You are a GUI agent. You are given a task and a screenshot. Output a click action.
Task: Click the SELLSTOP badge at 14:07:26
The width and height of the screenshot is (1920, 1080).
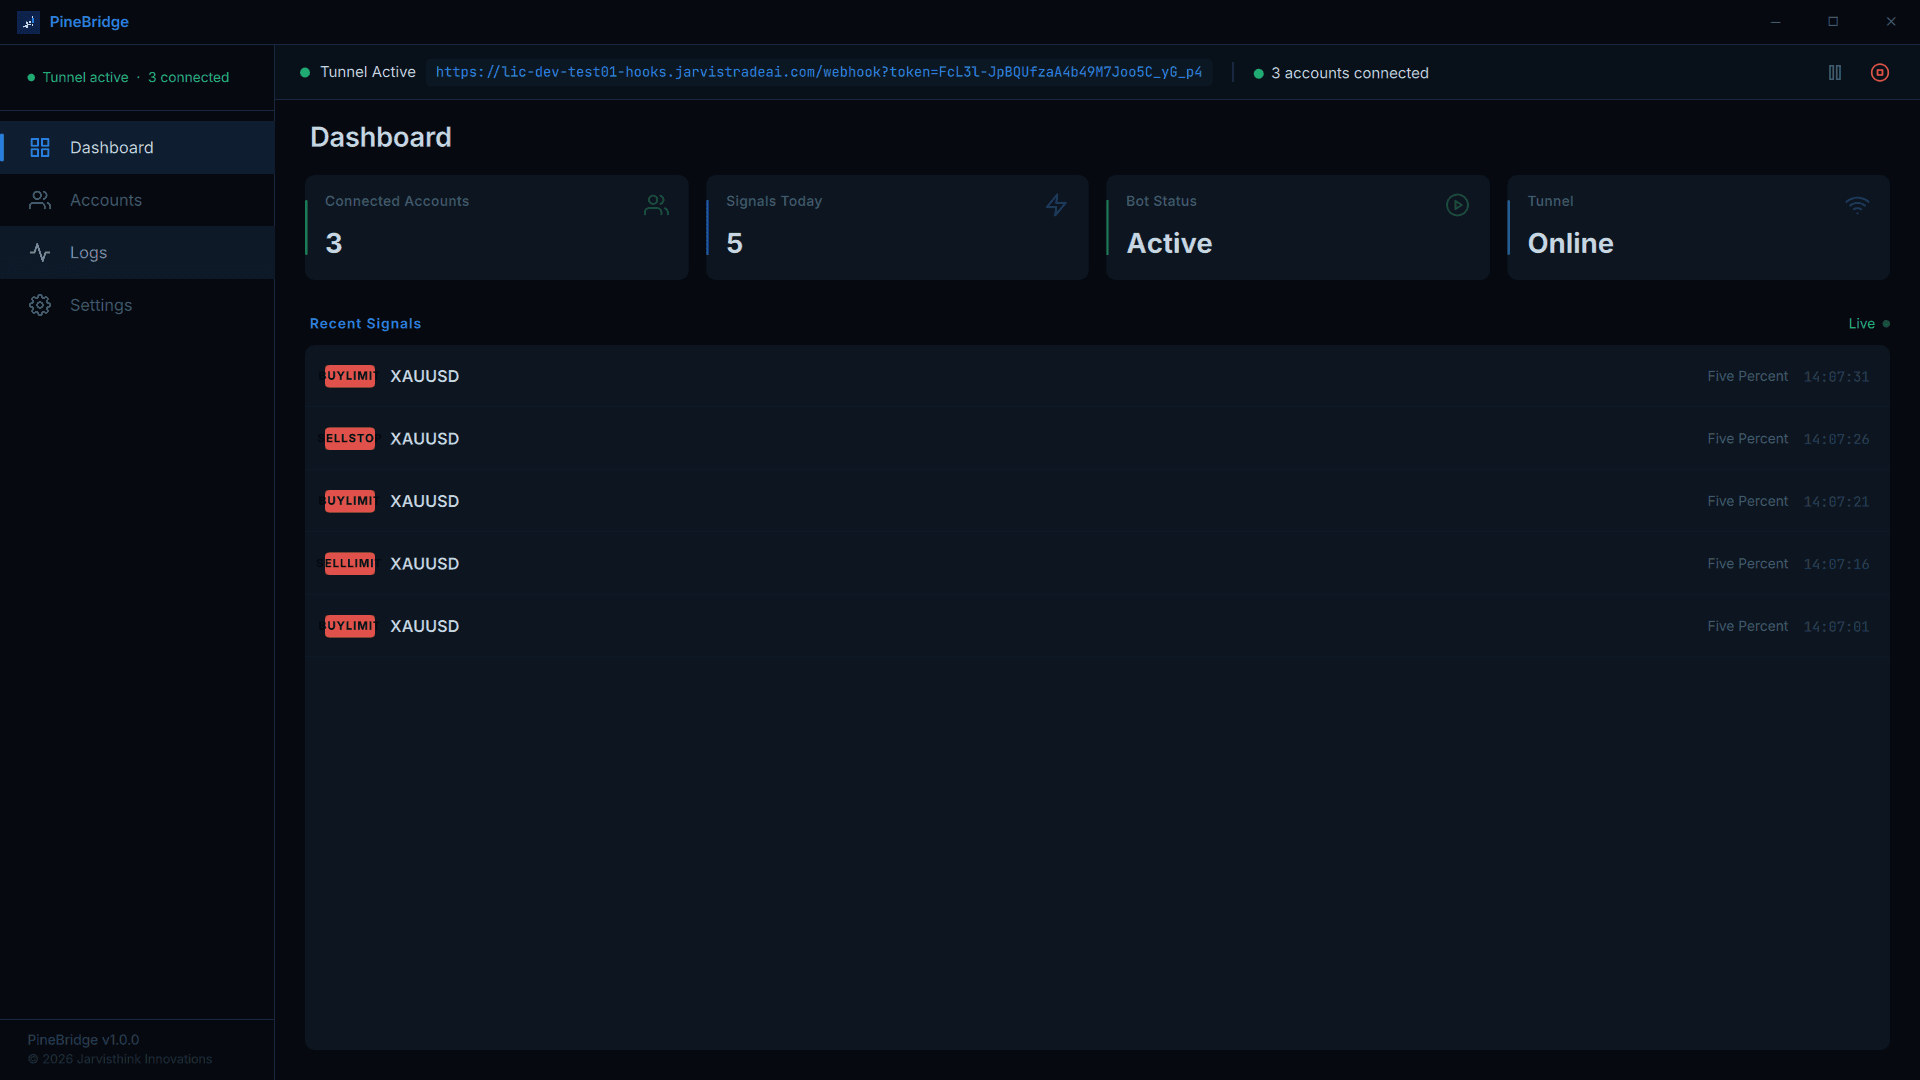tap(350, 439)
